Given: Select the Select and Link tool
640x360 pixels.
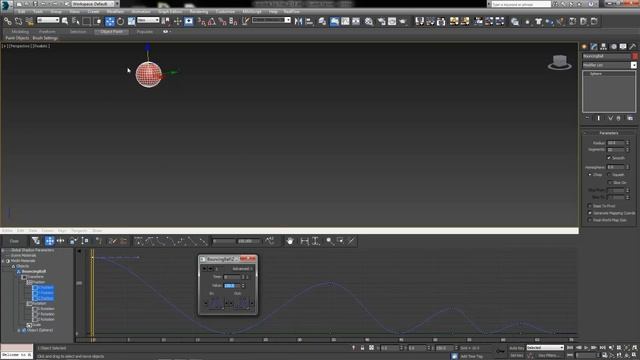Looking at the screenshot, I should 7,21.
